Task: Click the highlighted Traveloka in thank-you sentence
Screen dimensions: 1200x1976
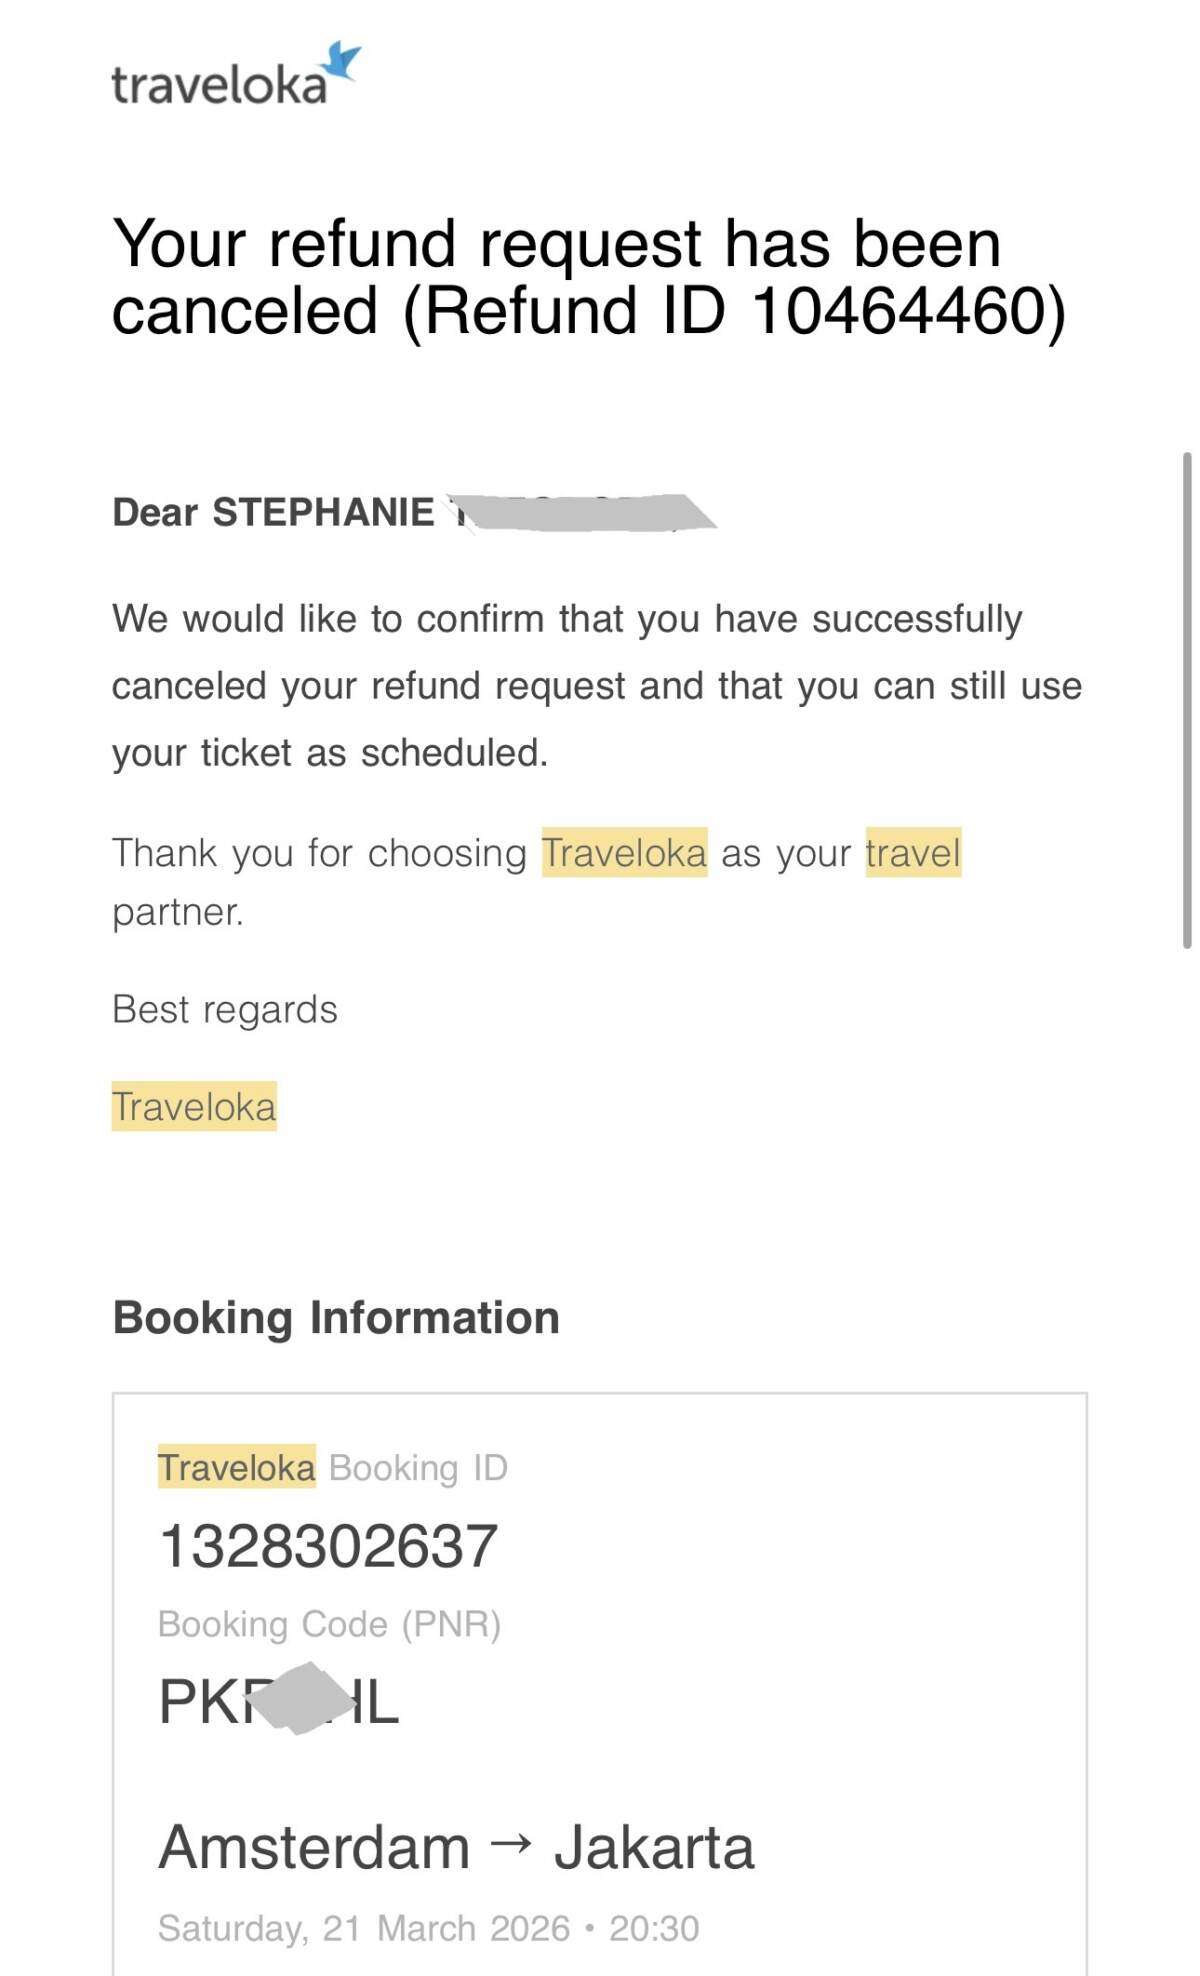Action: point(624,853)
